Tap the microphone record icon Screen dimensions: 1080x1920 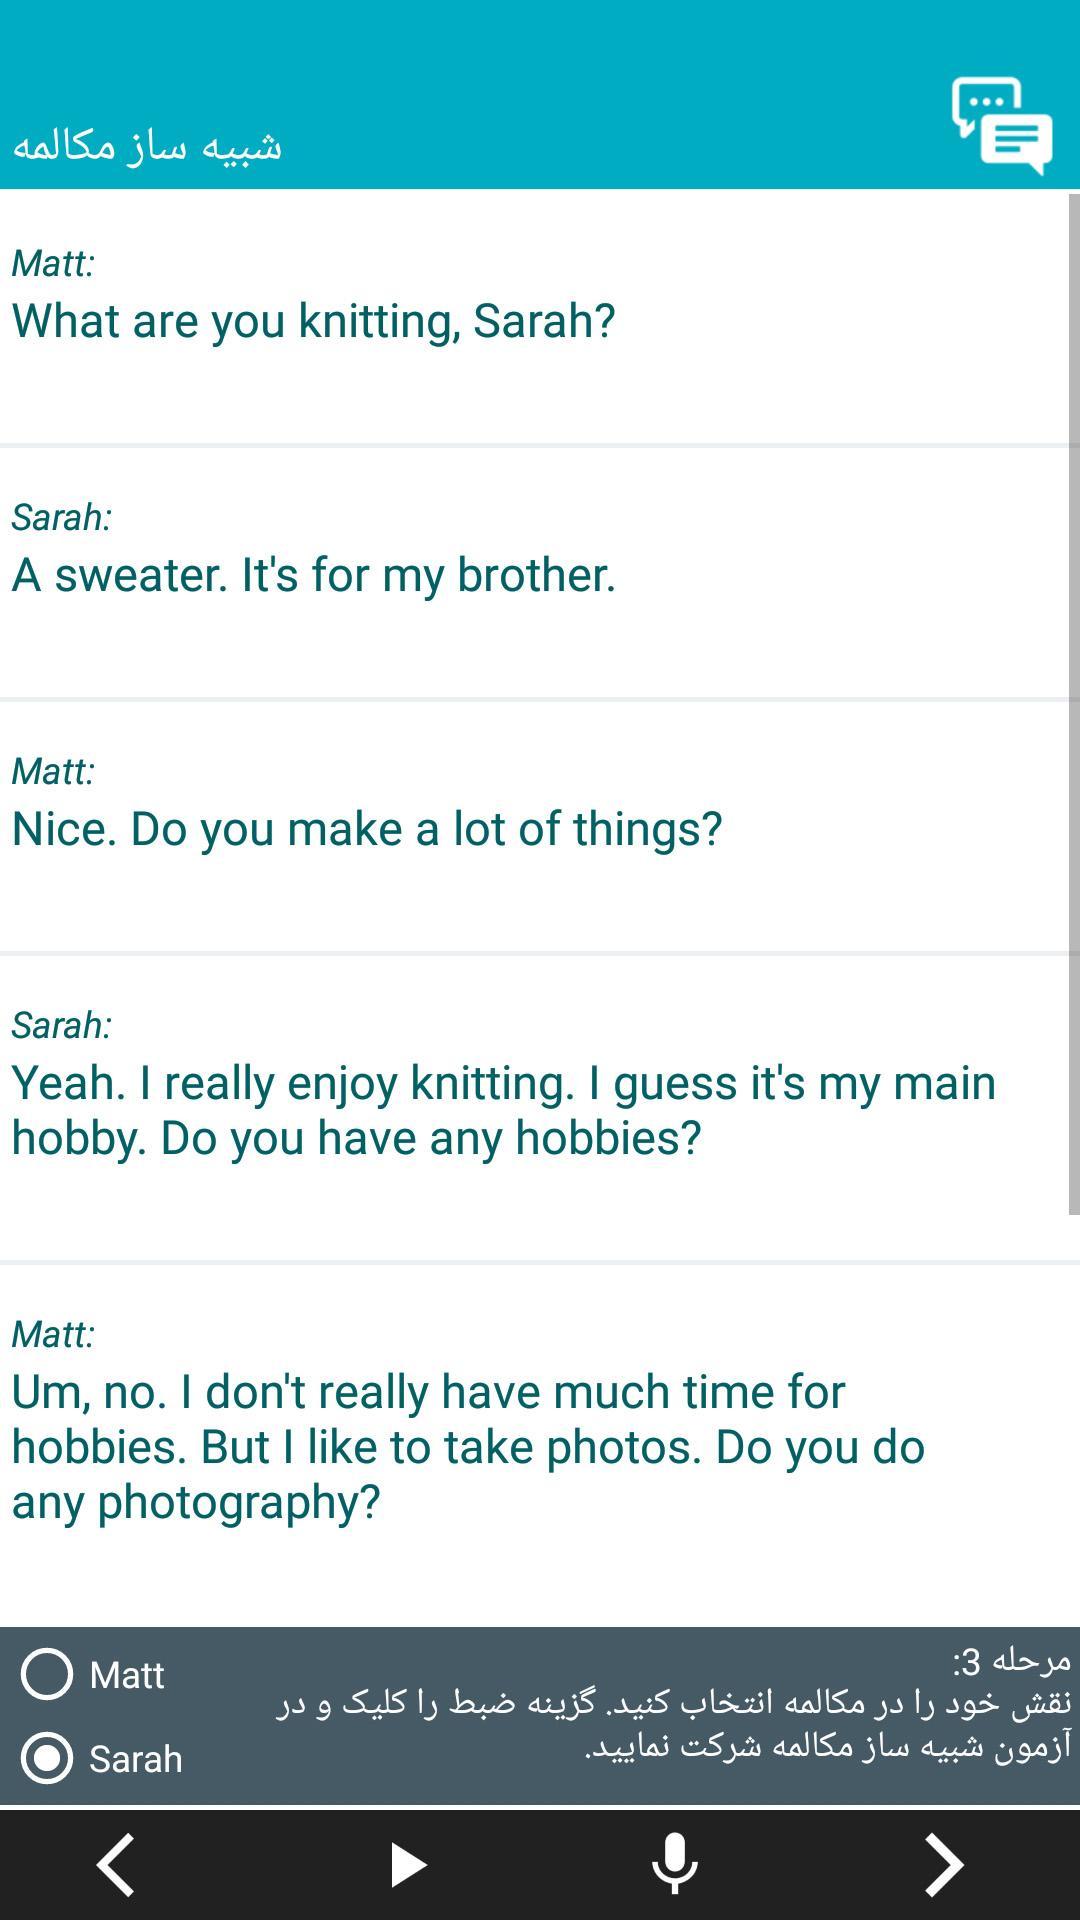[675, 1864]
